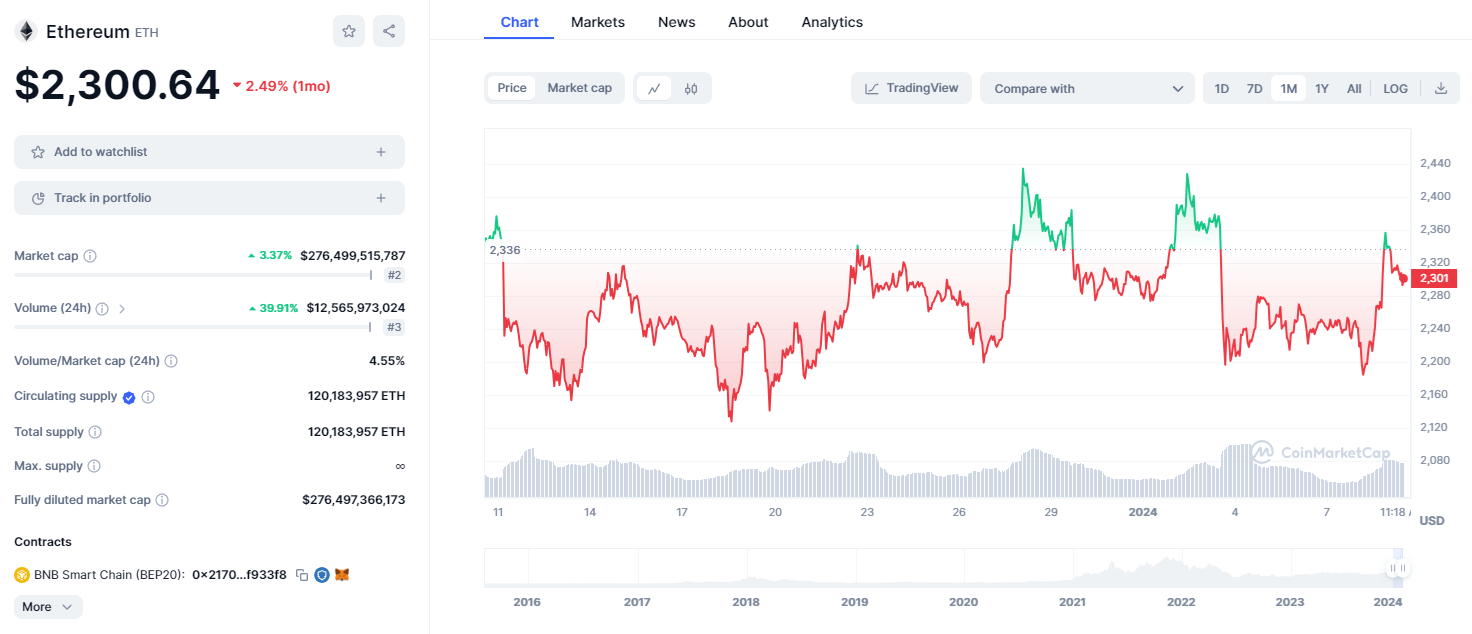The image size is (1472, 634).
Task: Click the #3 volume rank badge
Action: click(394, 327)
